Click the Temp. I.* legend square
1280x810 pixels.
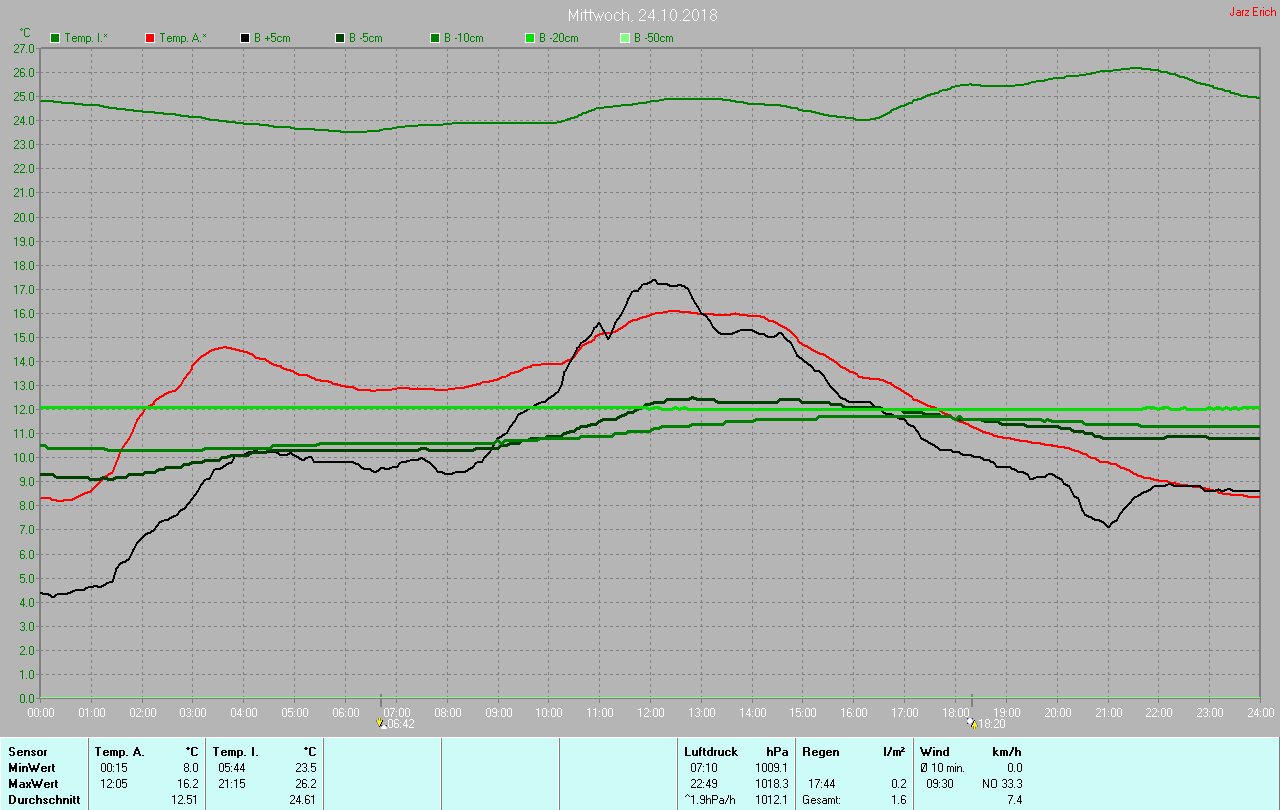tap(55, 38)
